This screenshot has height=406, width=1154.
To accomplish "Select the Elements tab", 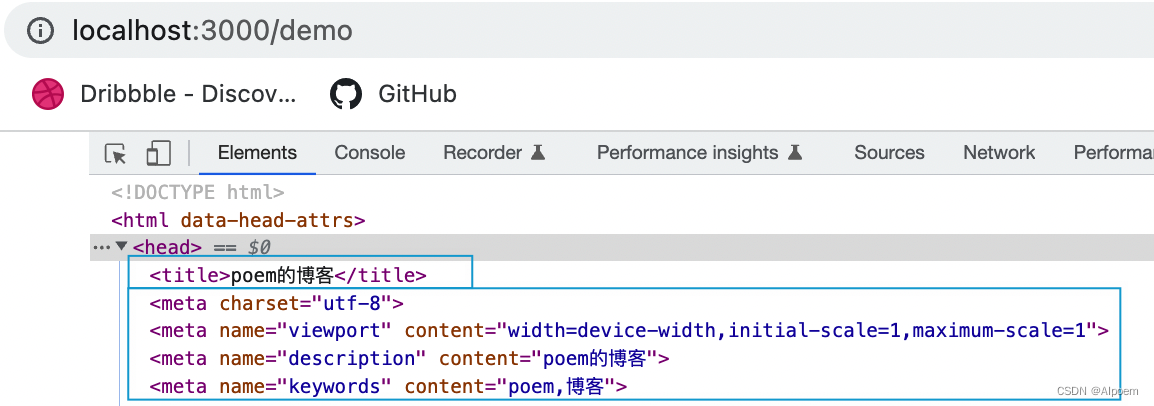I will point(258,152).
